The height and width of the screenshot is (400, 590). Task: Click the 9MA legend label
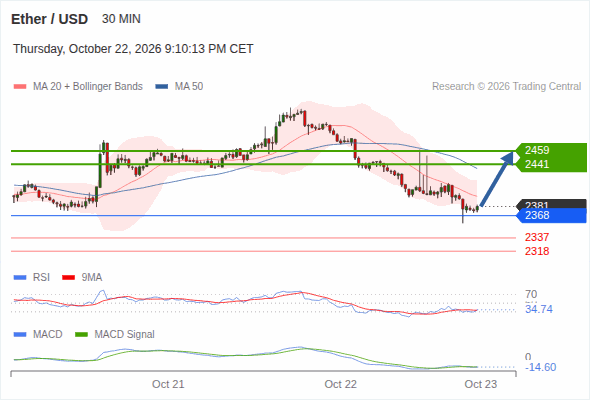92,277
